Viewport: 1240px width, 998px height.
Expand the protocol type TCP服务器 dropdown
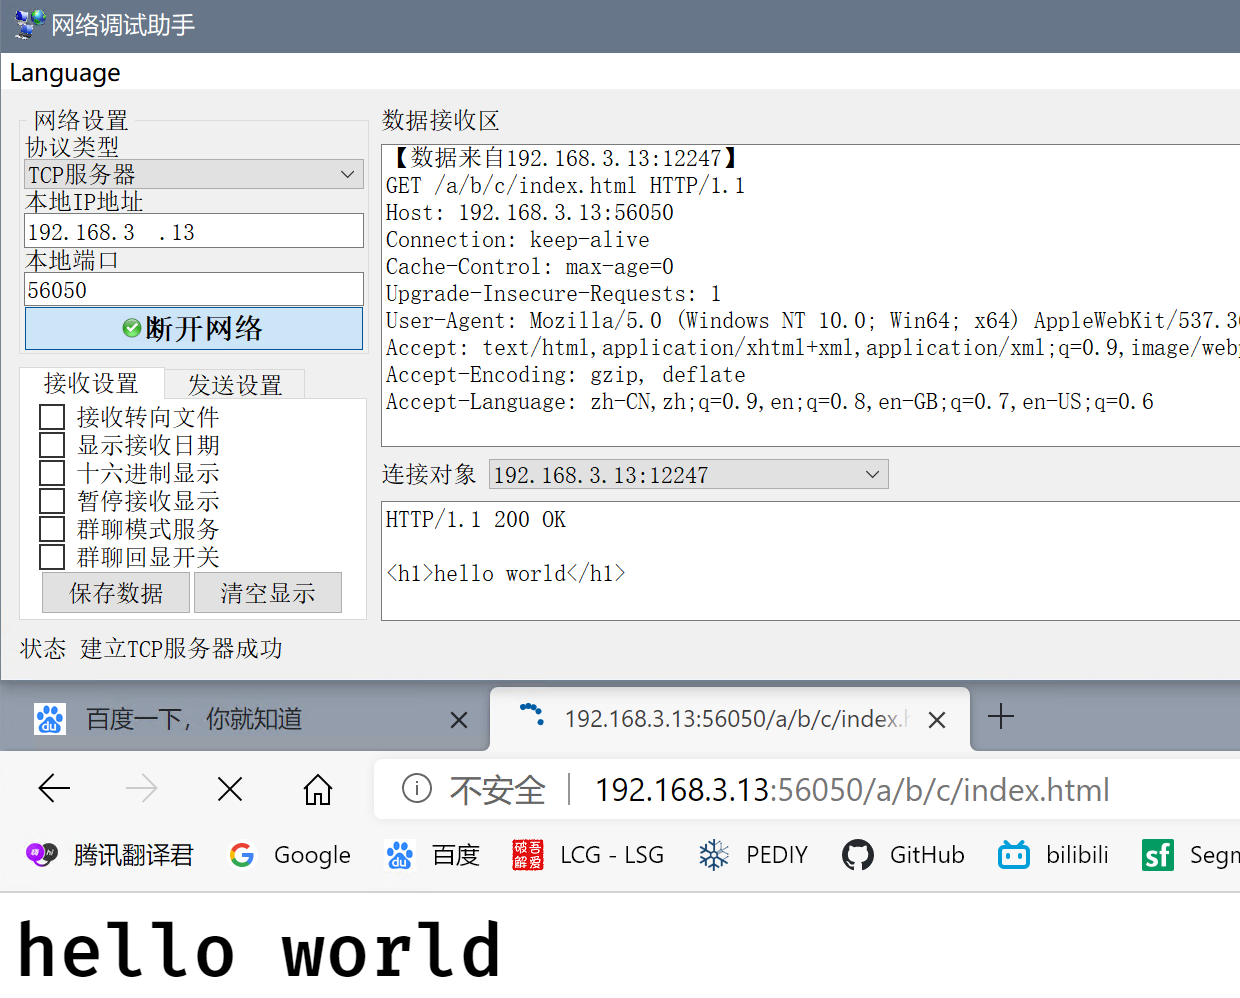[x=192, y=174]
